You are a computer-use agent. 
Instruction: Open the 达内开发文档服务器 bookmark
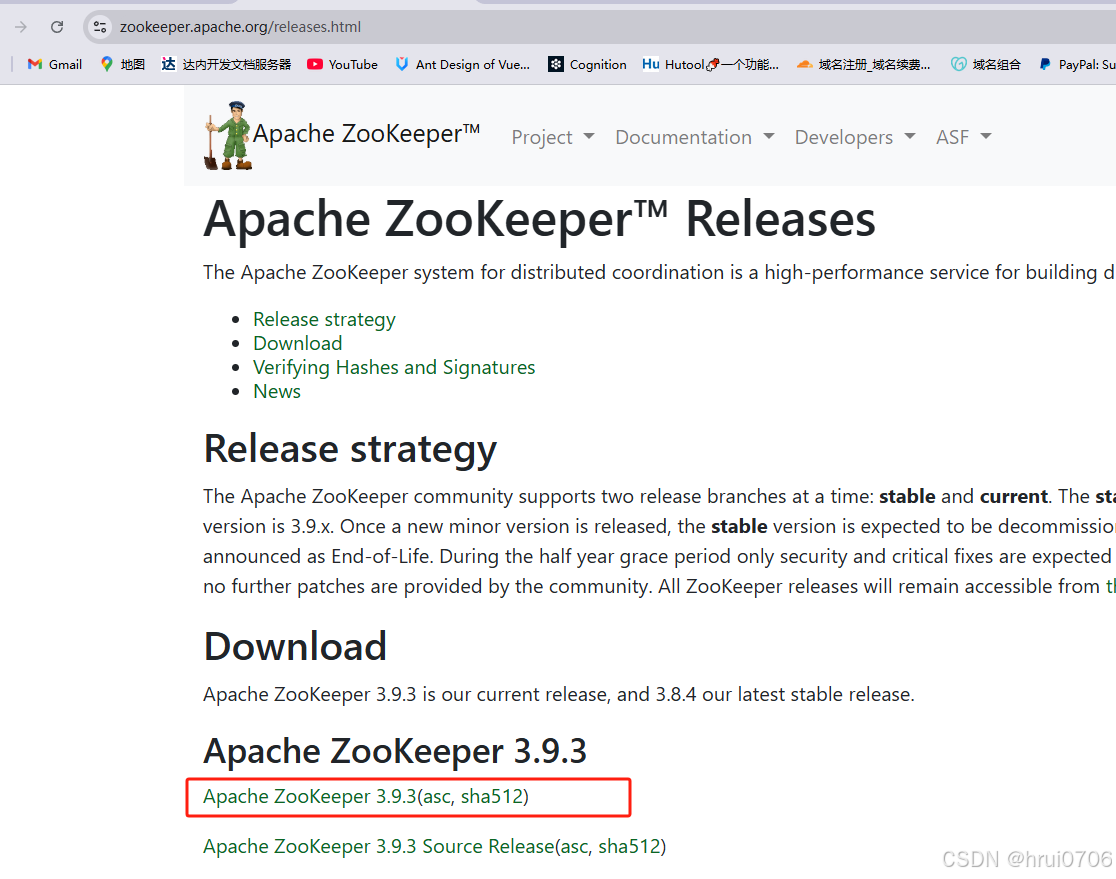[226, 65]
